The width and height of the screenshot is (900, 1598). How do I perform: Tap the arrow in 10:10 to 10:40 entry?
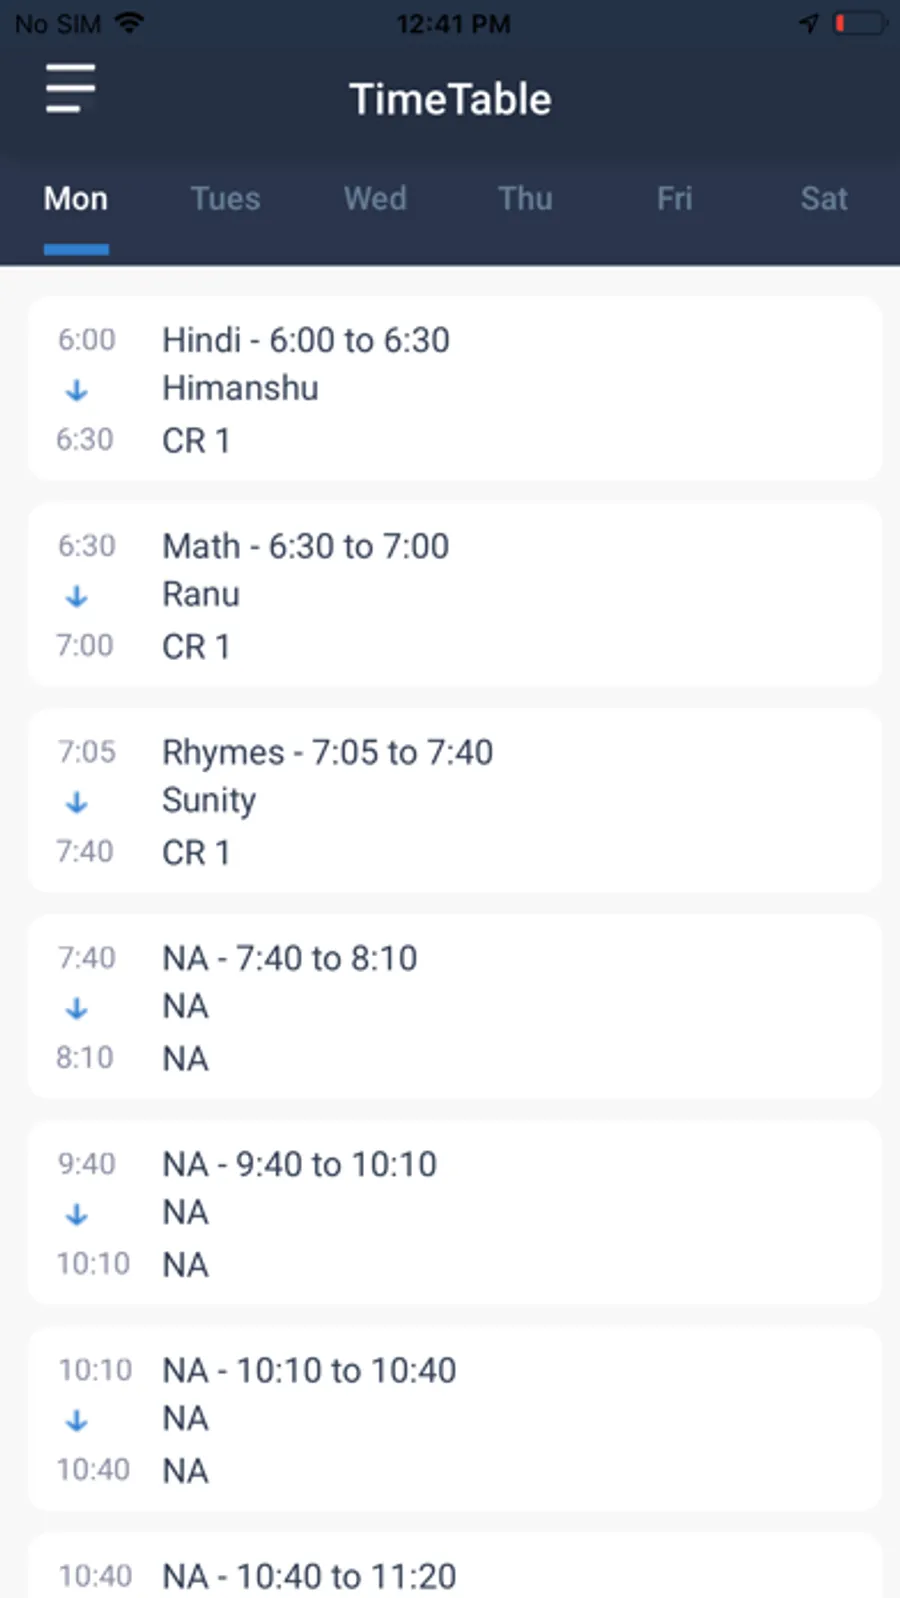(77, 1421)
